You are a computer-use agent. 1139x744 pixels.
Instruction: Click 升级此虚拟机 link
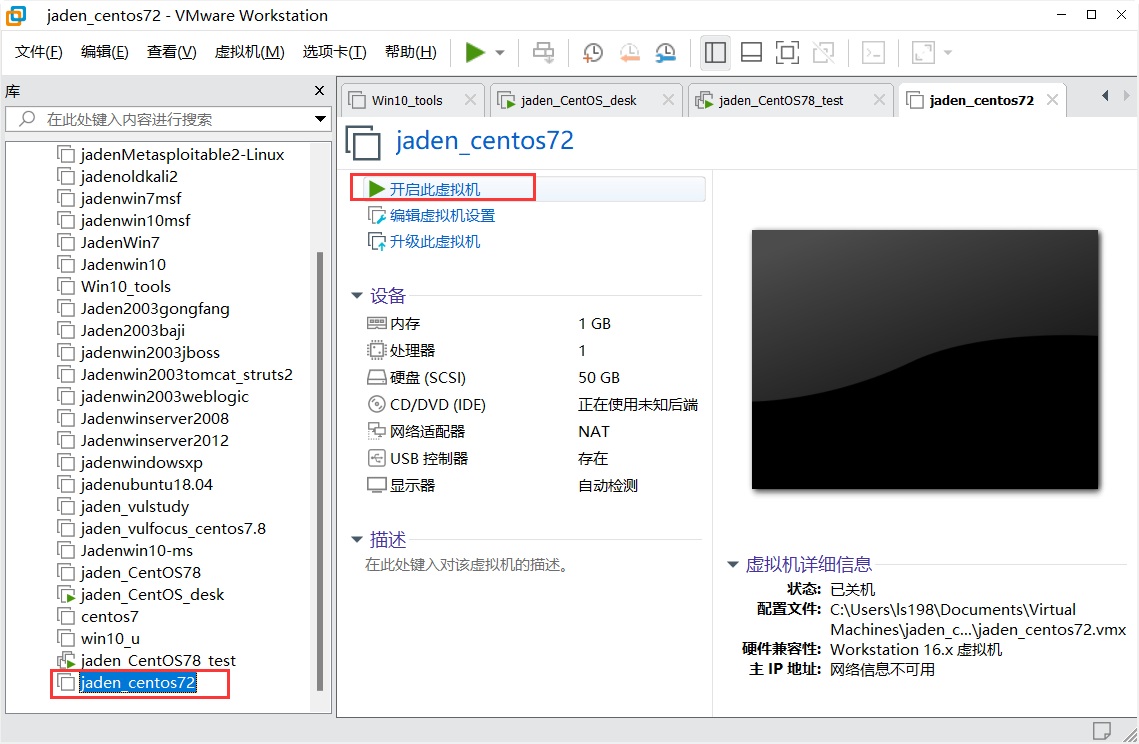433,240
